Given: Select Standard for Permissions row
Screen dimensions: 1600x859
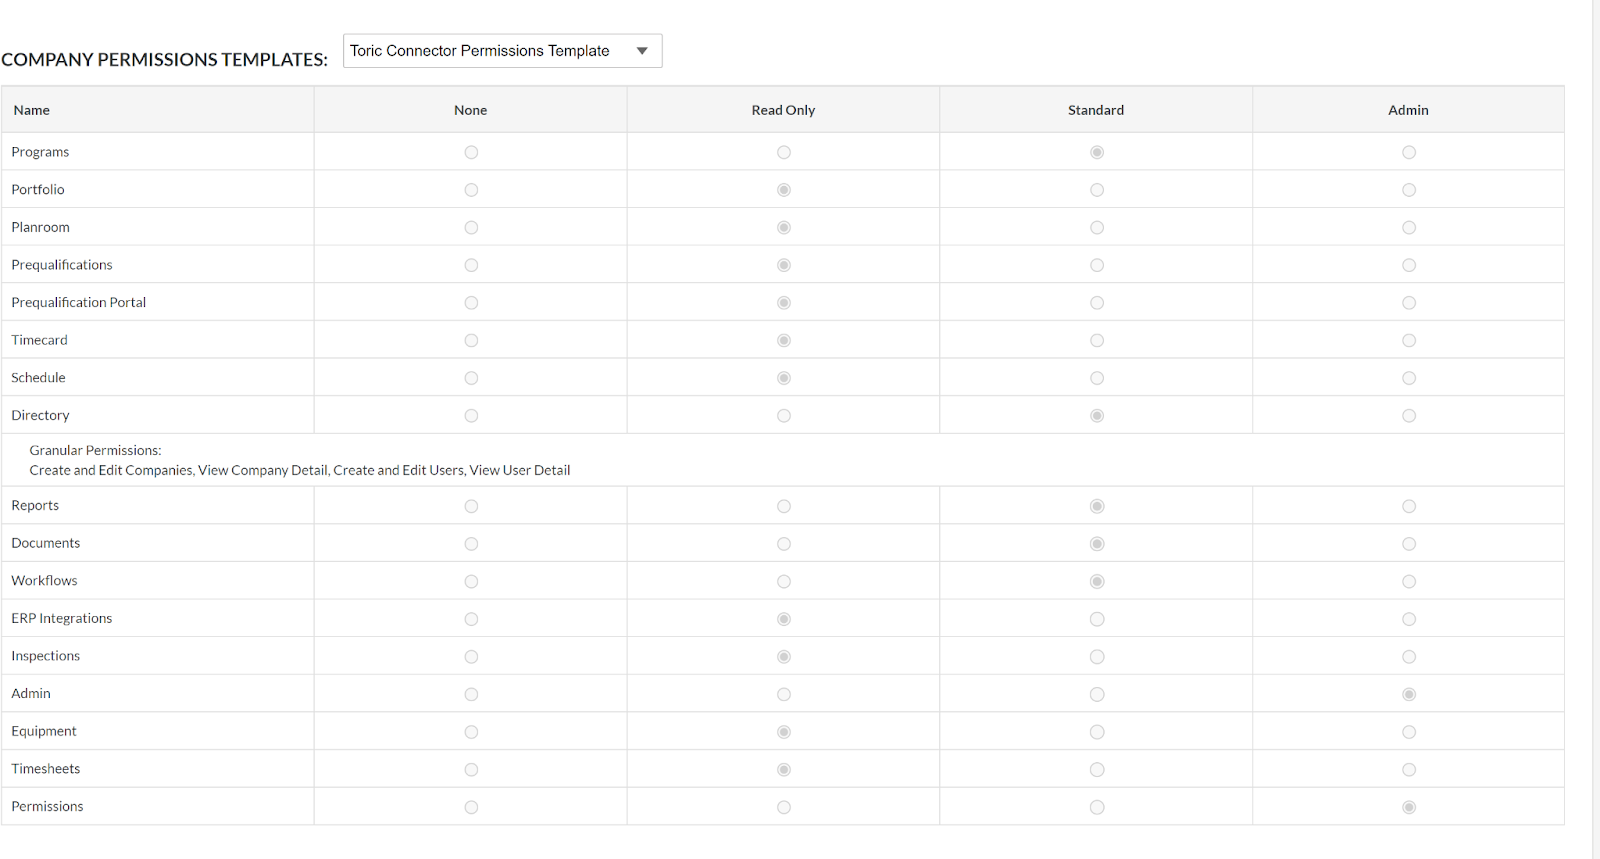Looking at the screenshot, I should (x=1097, y=807).
